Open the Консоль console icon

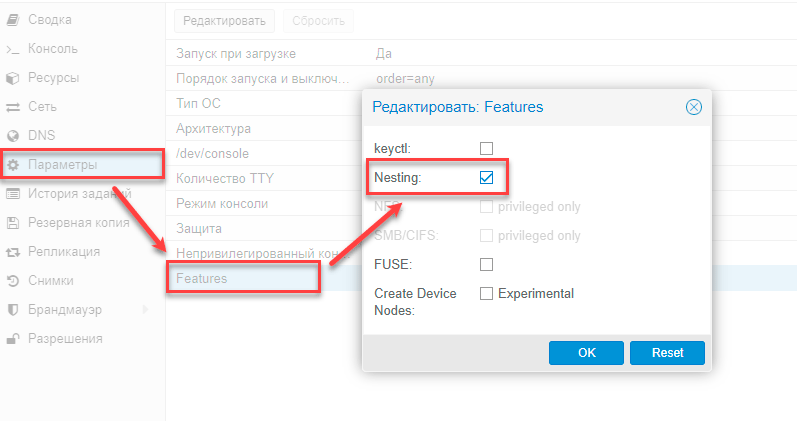click(x=13, y=49)
